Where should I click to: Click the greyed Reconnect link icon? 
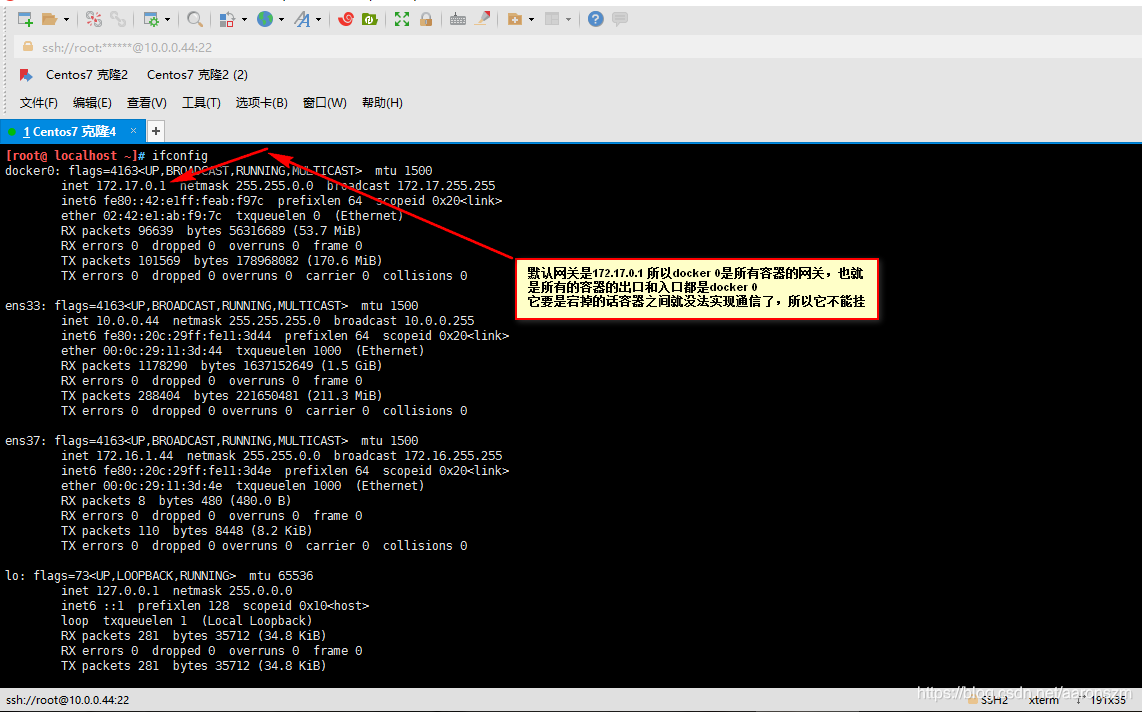[118, 20]
